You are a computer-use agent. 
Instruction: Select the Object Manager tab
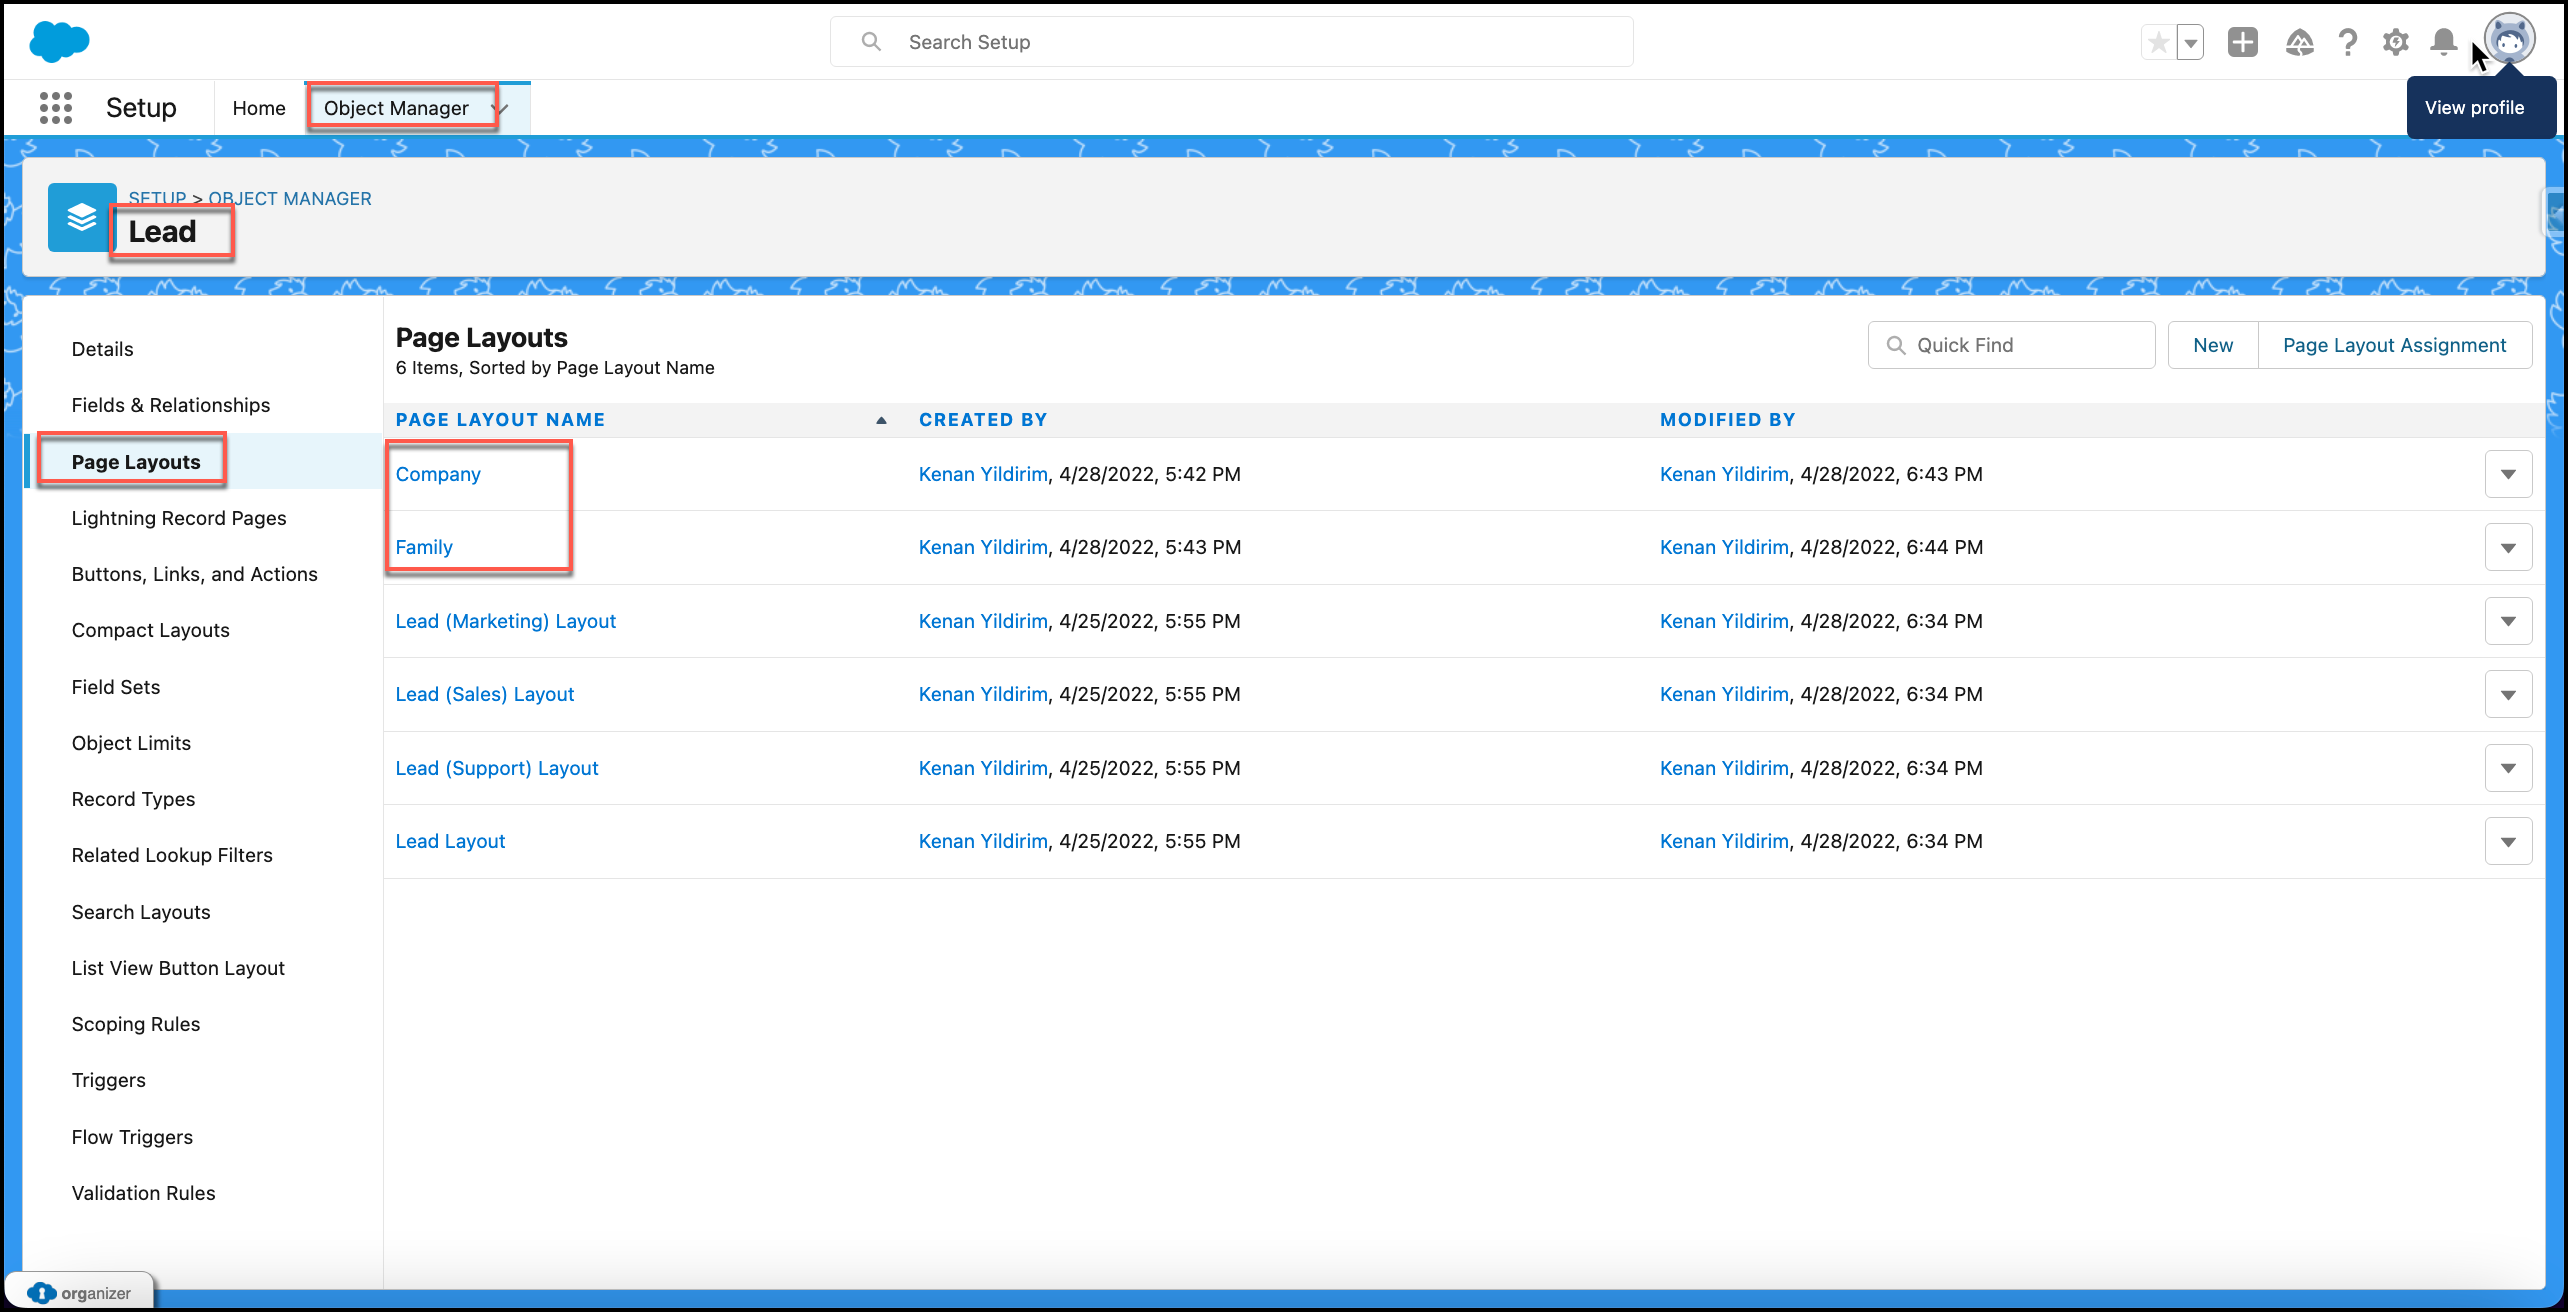396,108
